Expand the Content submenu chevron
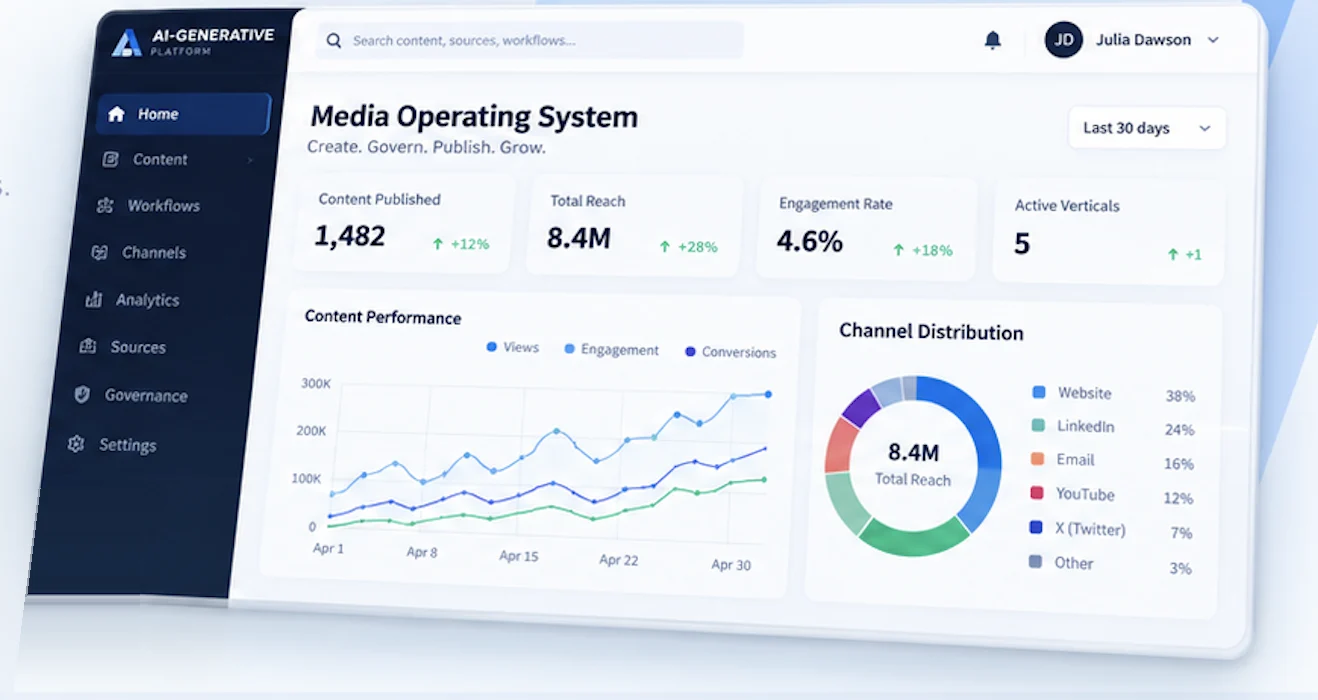This screenshot has height=700, width=1318. pos(250,160)
